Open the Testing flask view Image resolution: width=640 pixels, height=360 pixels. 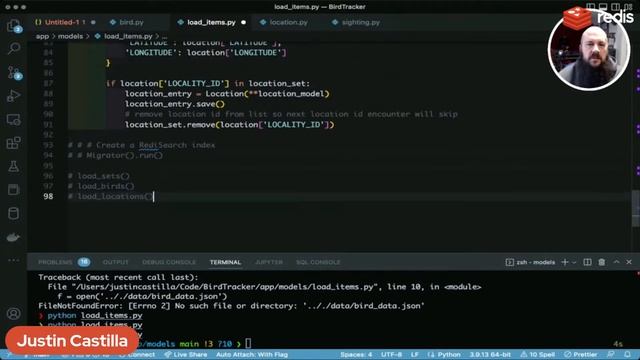(13, 167)
